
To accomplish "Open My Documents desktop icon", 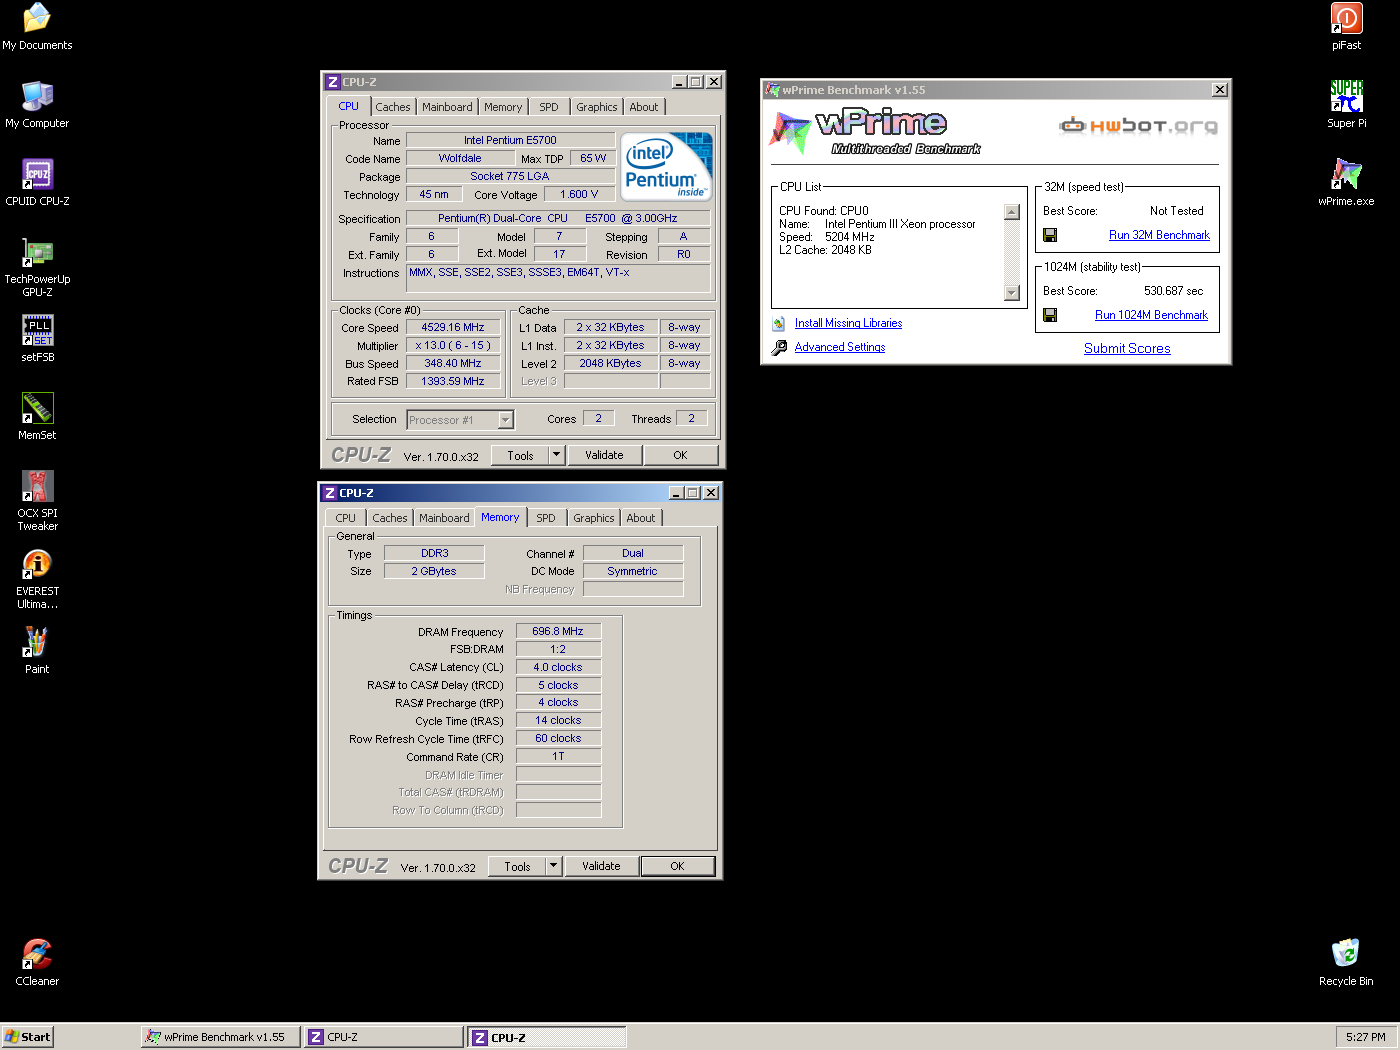I will coord(37,26).
